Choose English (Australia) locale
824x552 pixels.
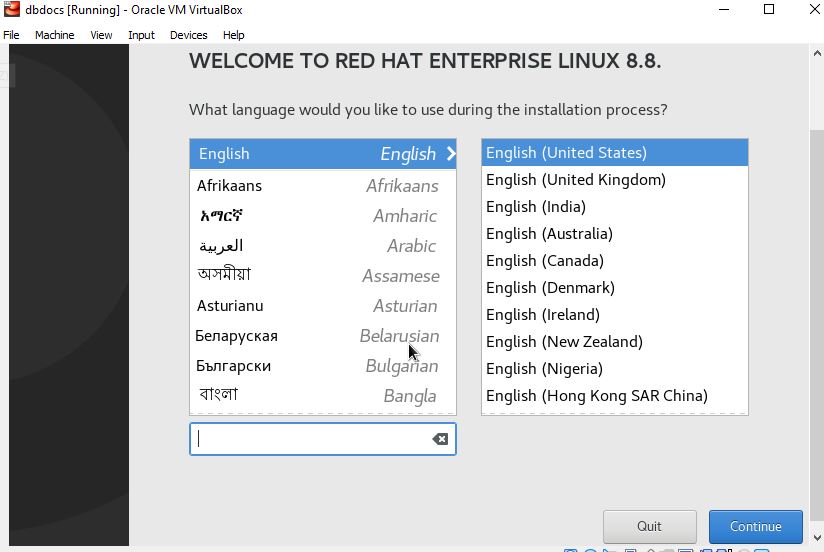(615, 233)
